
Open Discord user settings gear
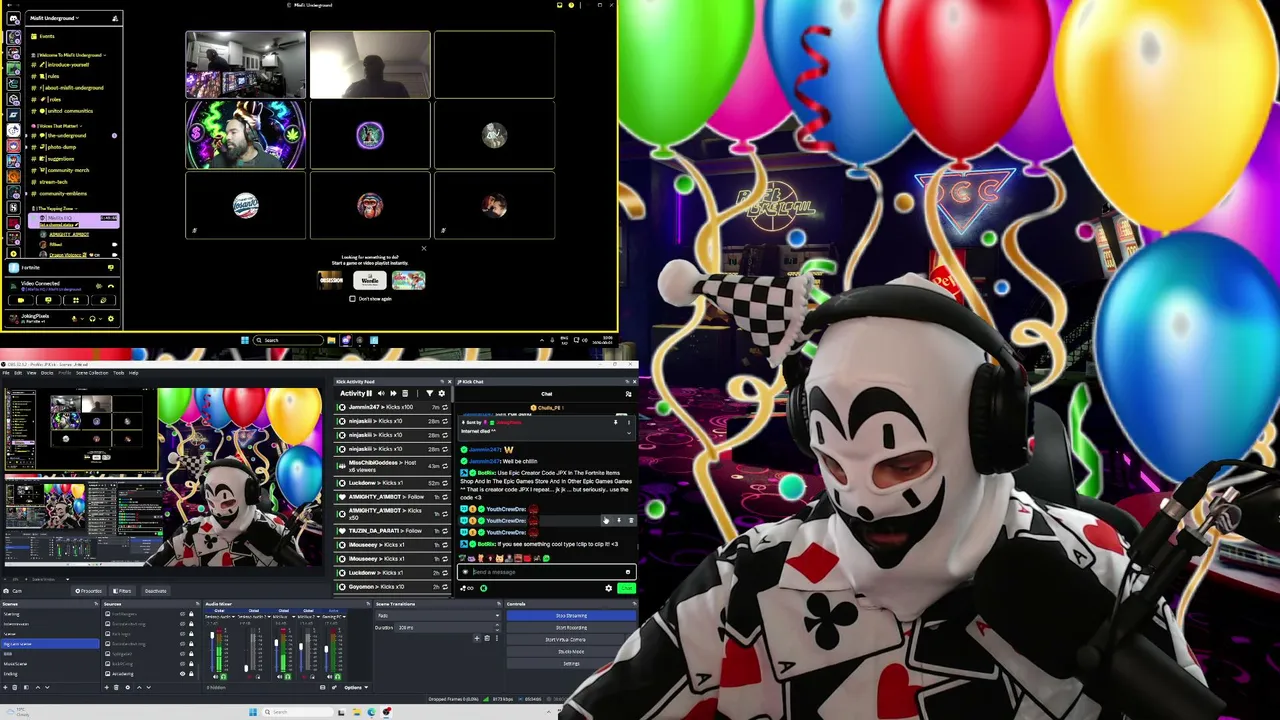(x=111, y=319)
